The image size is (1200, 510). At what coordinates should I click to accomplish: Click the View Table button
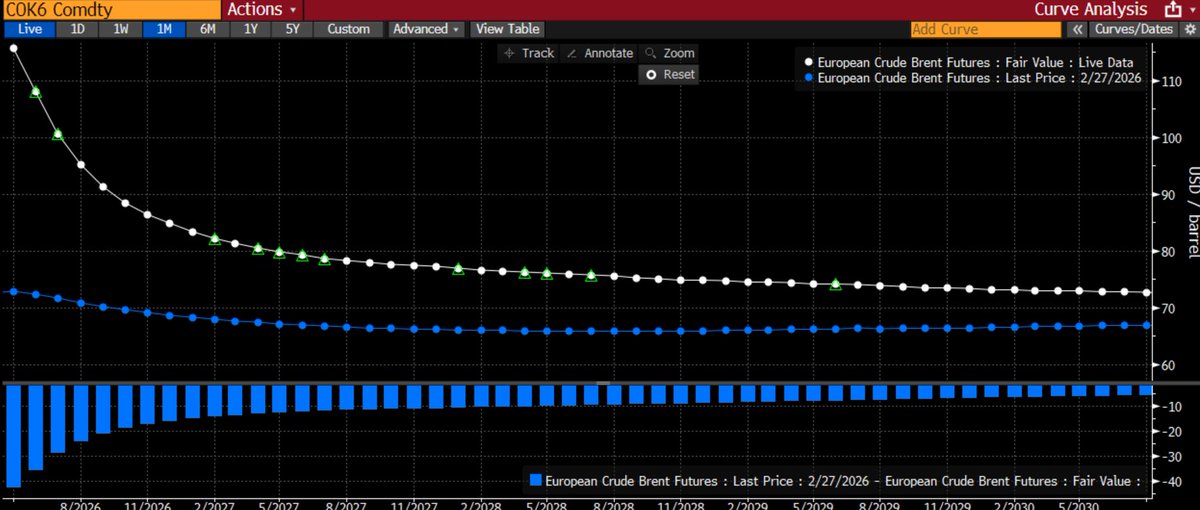point(507,29)
